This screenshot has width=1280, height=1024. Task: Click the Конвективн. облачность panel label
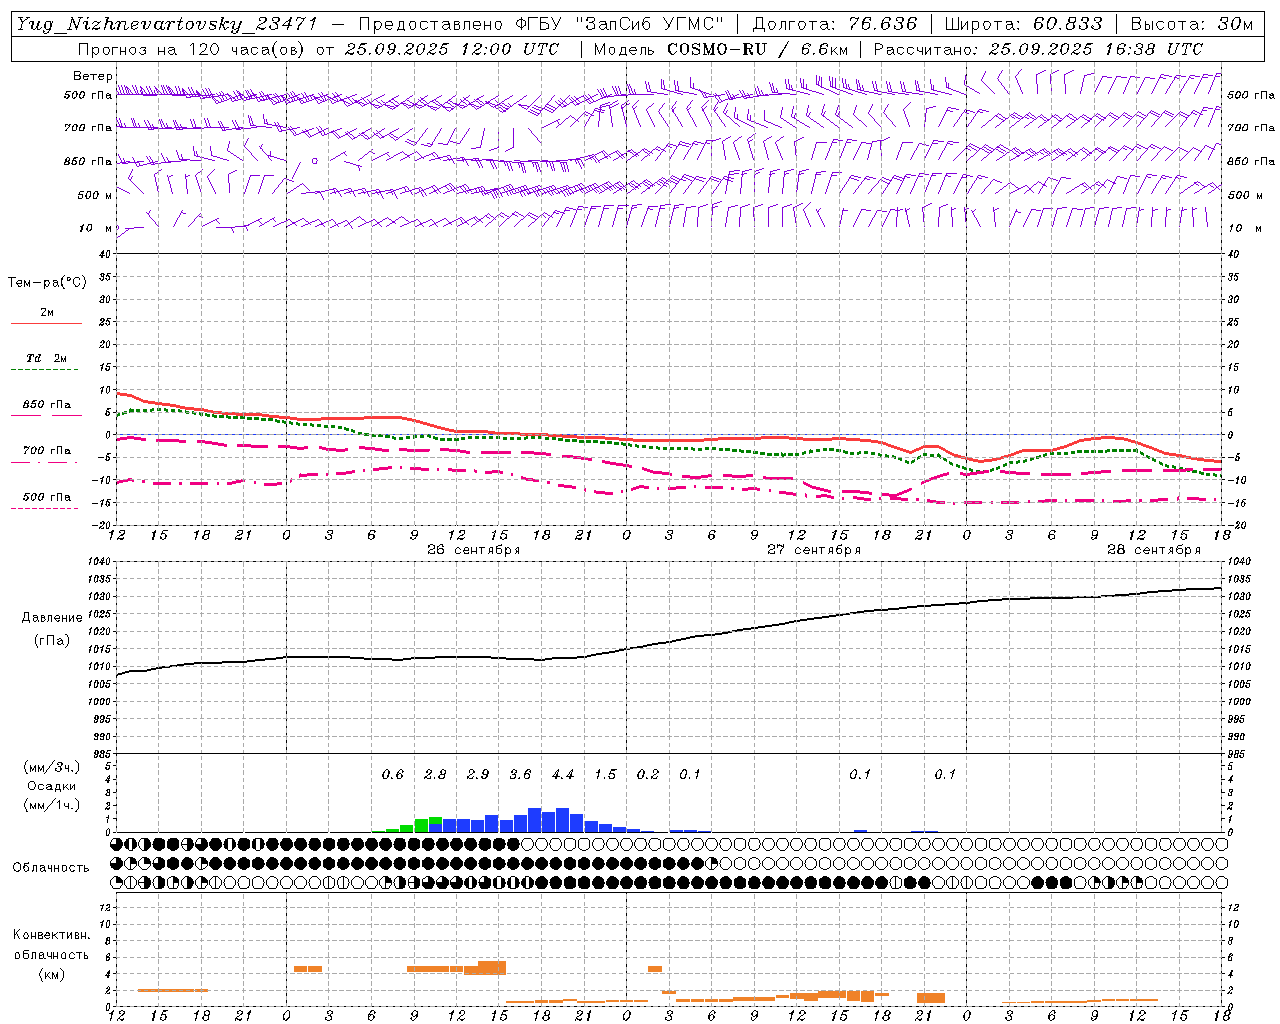pyautogui.click(x=51, y=945)
